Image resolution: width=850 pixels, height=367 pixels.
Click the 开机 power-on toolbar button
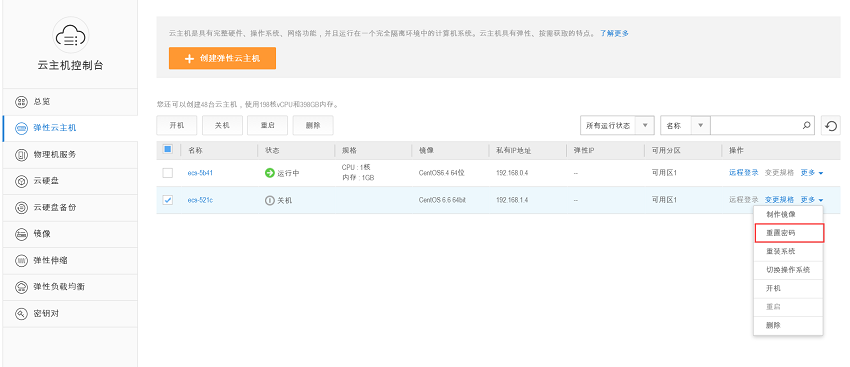tap(177, 125)
